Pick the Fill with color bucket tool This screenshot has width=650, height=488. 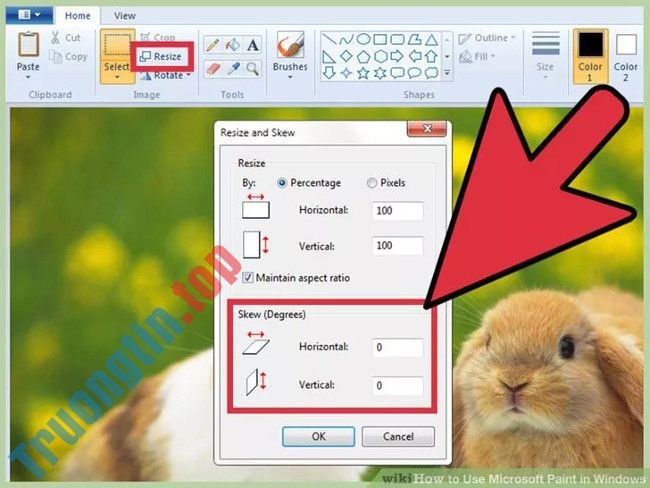233,44
